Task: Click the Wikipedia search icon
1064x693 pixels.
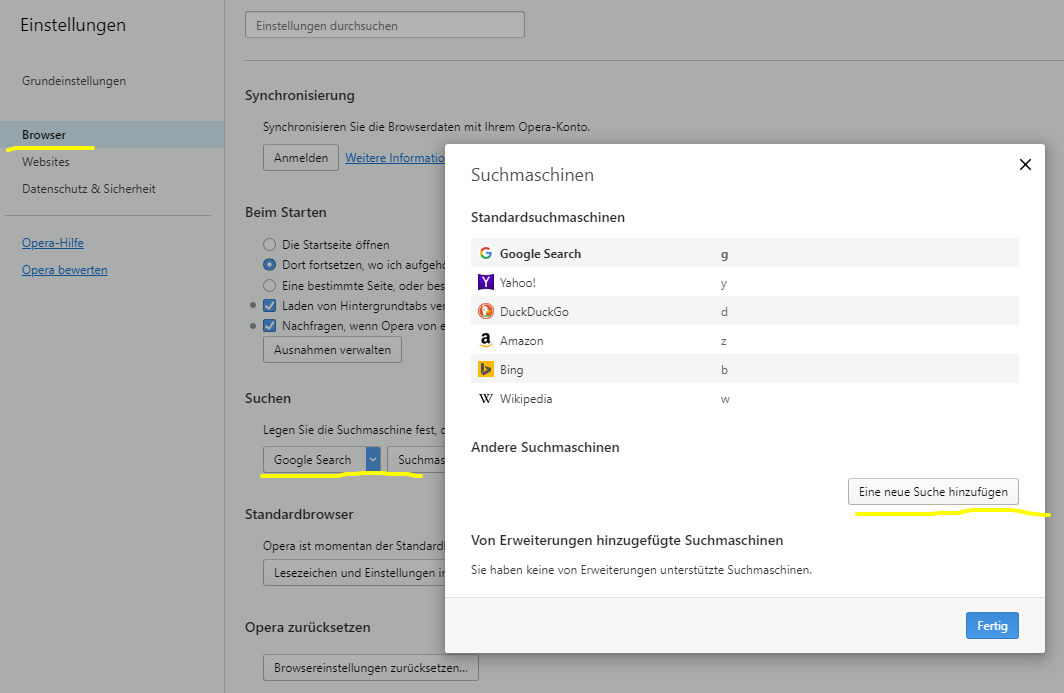Action: [x=485, y=398]
